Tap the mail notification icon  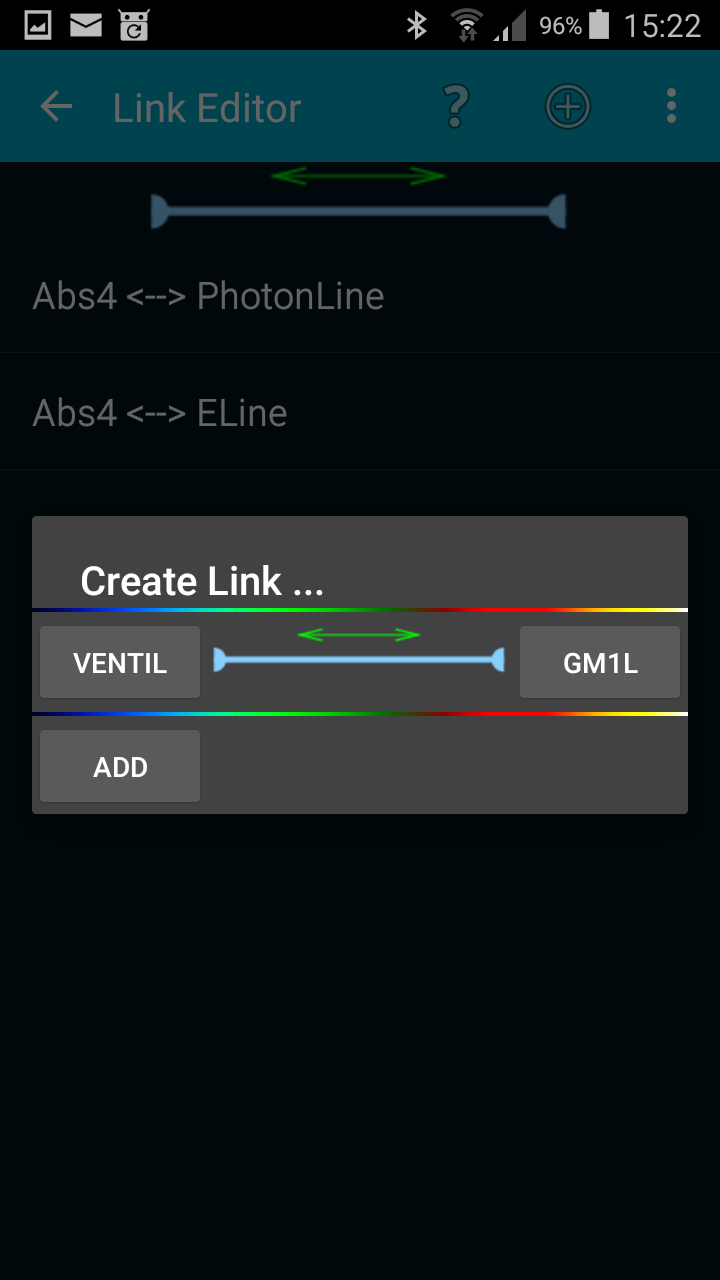coord(86,26)
